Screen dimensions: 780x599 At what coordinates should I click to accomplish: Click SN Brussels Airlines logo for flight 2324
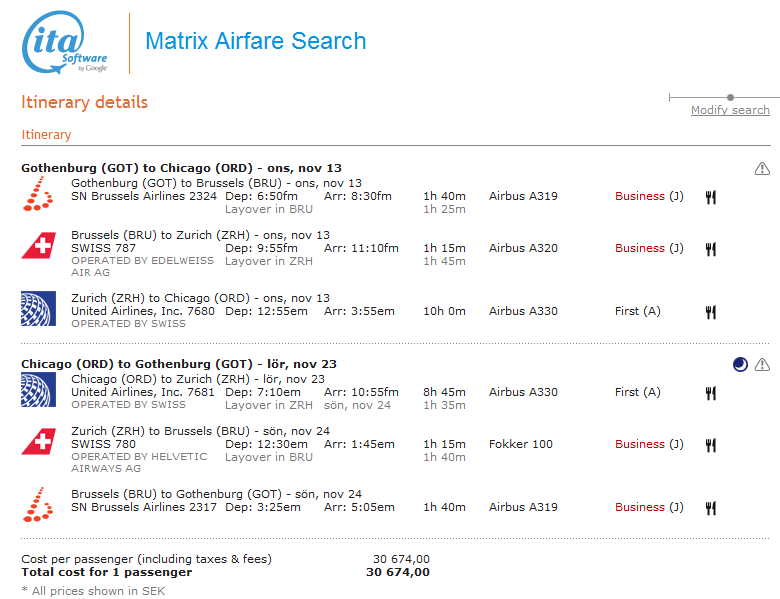click(x=38, y=193)
